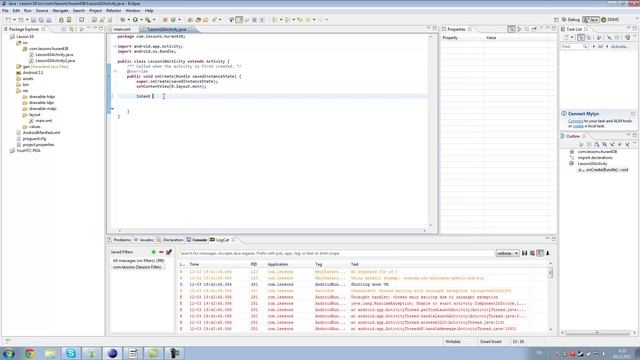Open the Open Perspective dialog icon
Viewport: 640px width, 360px height.
[x=556, y=20]
